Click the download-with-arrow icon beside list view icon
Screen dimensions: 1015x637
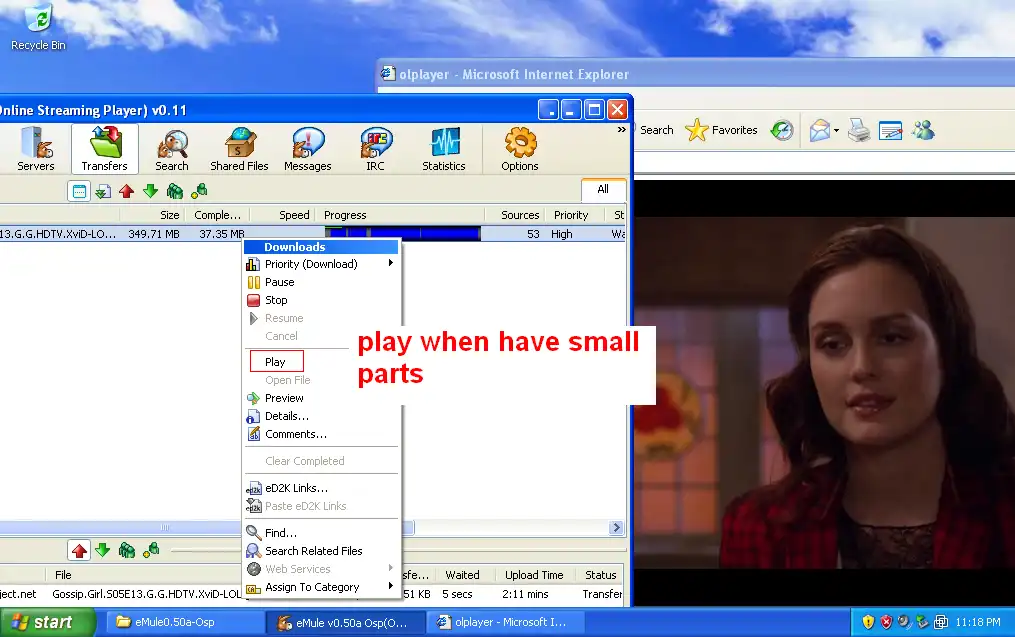(x=102, y=191)
